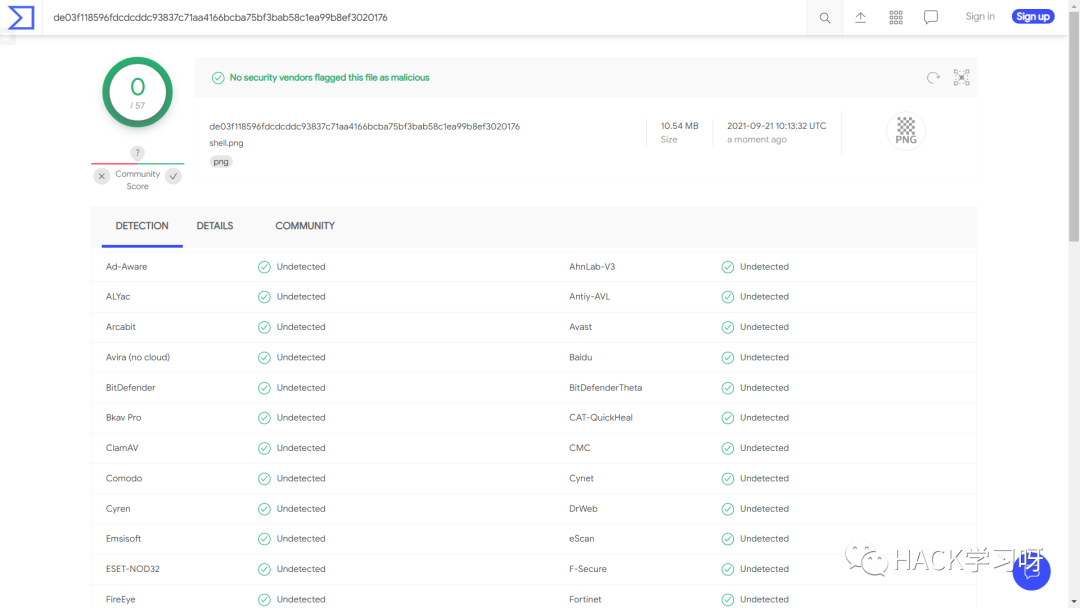
Task: Switch to the DETECTION tab
Action: tap(142, 226)
